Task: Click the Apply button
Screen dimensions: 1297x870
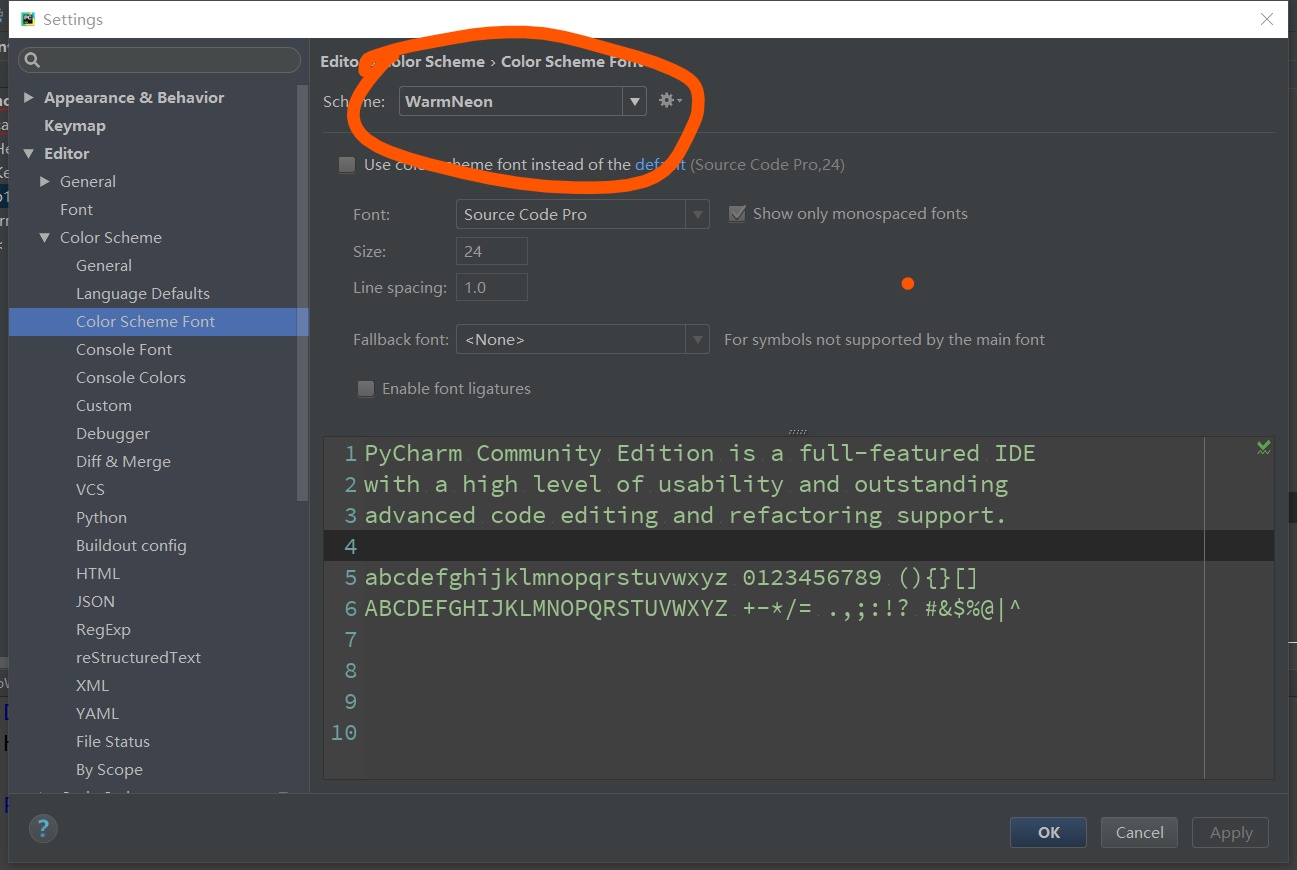Action: click(x=1230, y=832)
